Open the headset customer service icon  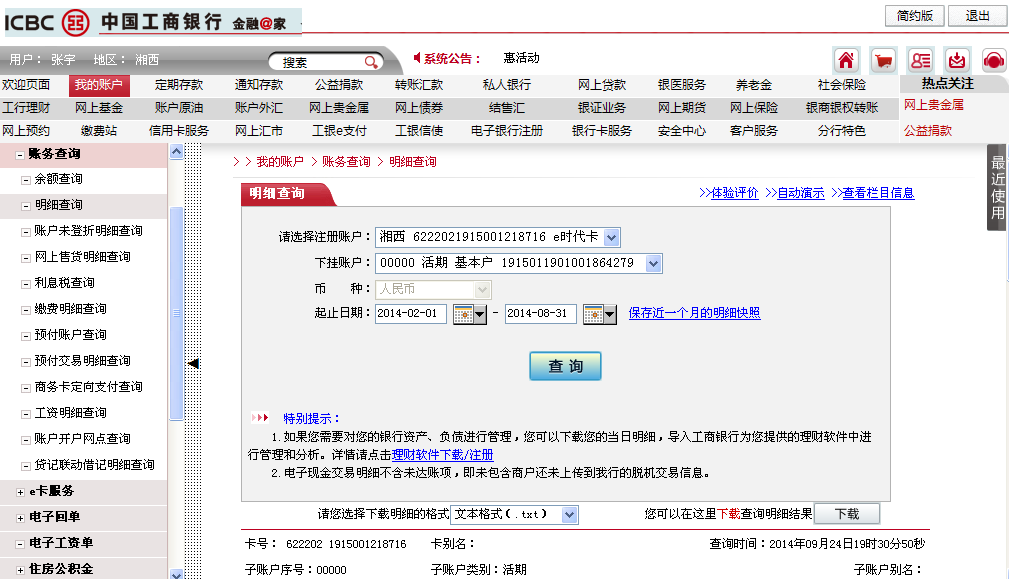coord(994,60)
